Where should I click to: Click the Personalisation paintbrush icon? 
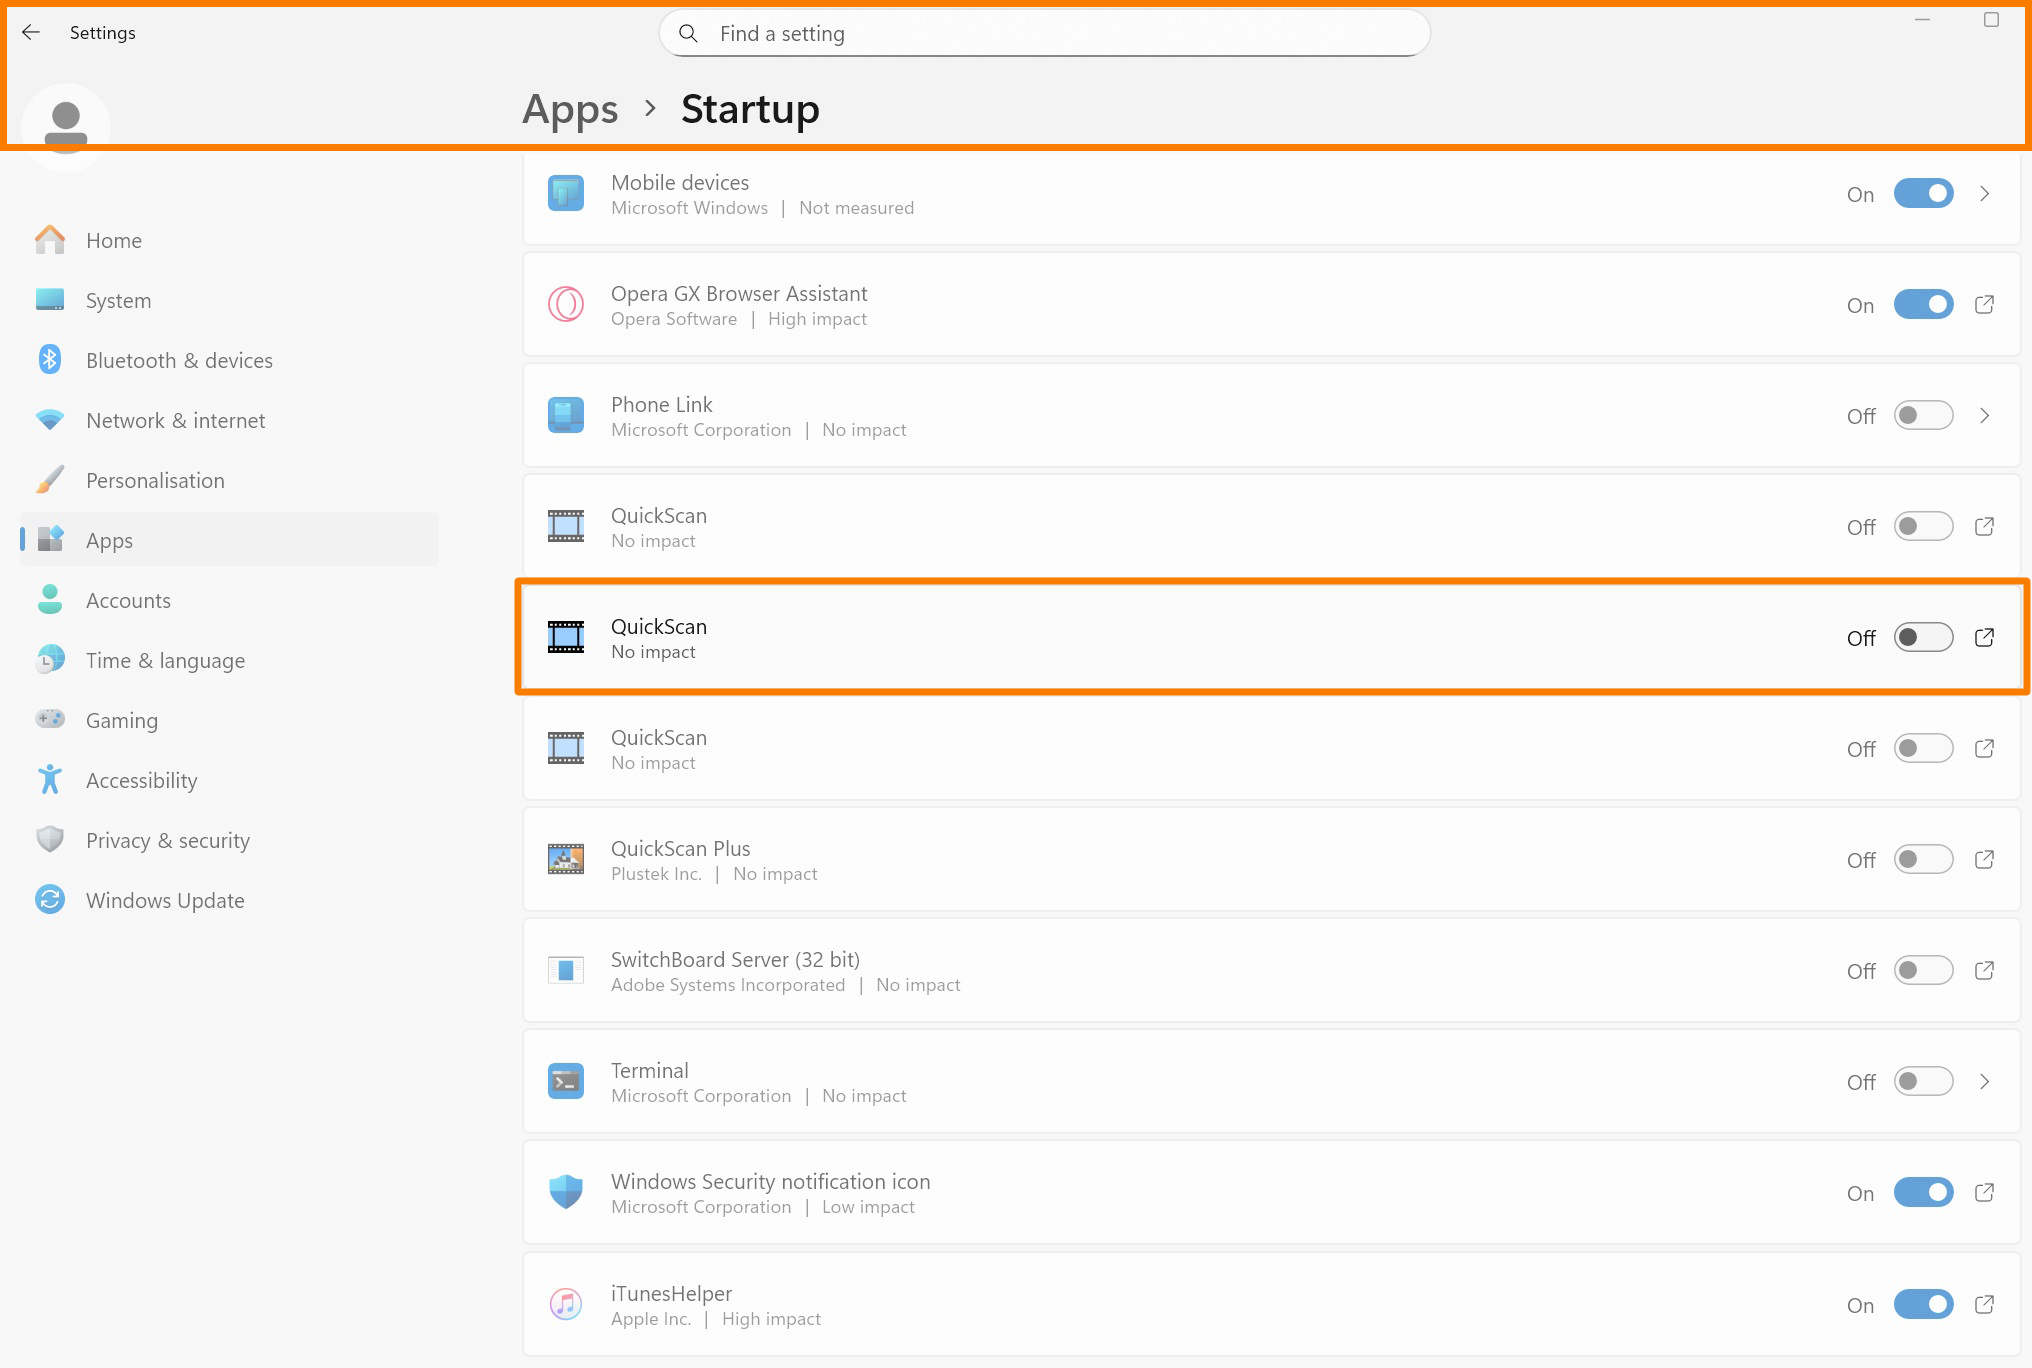[x=50, y=480]
